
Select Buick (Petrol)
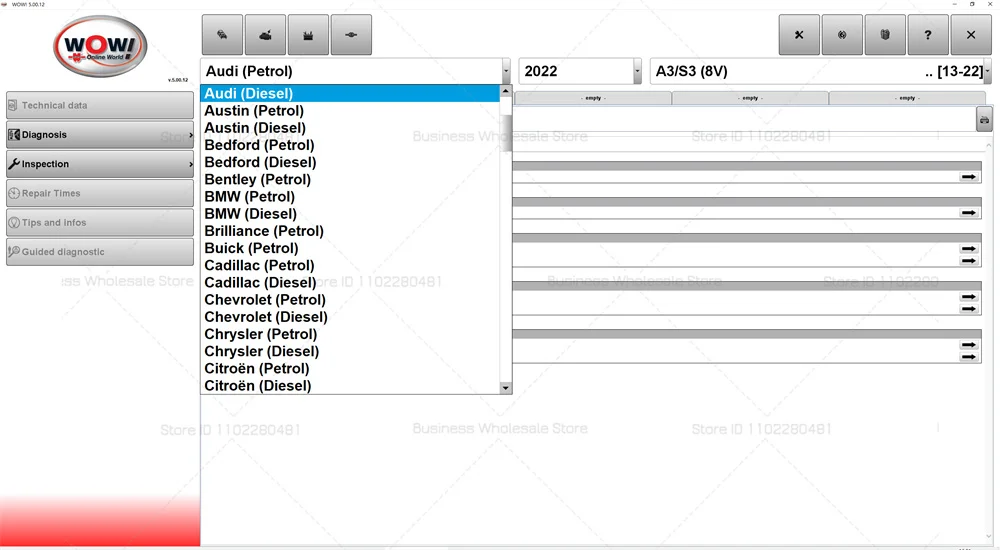tap(350, 248)
